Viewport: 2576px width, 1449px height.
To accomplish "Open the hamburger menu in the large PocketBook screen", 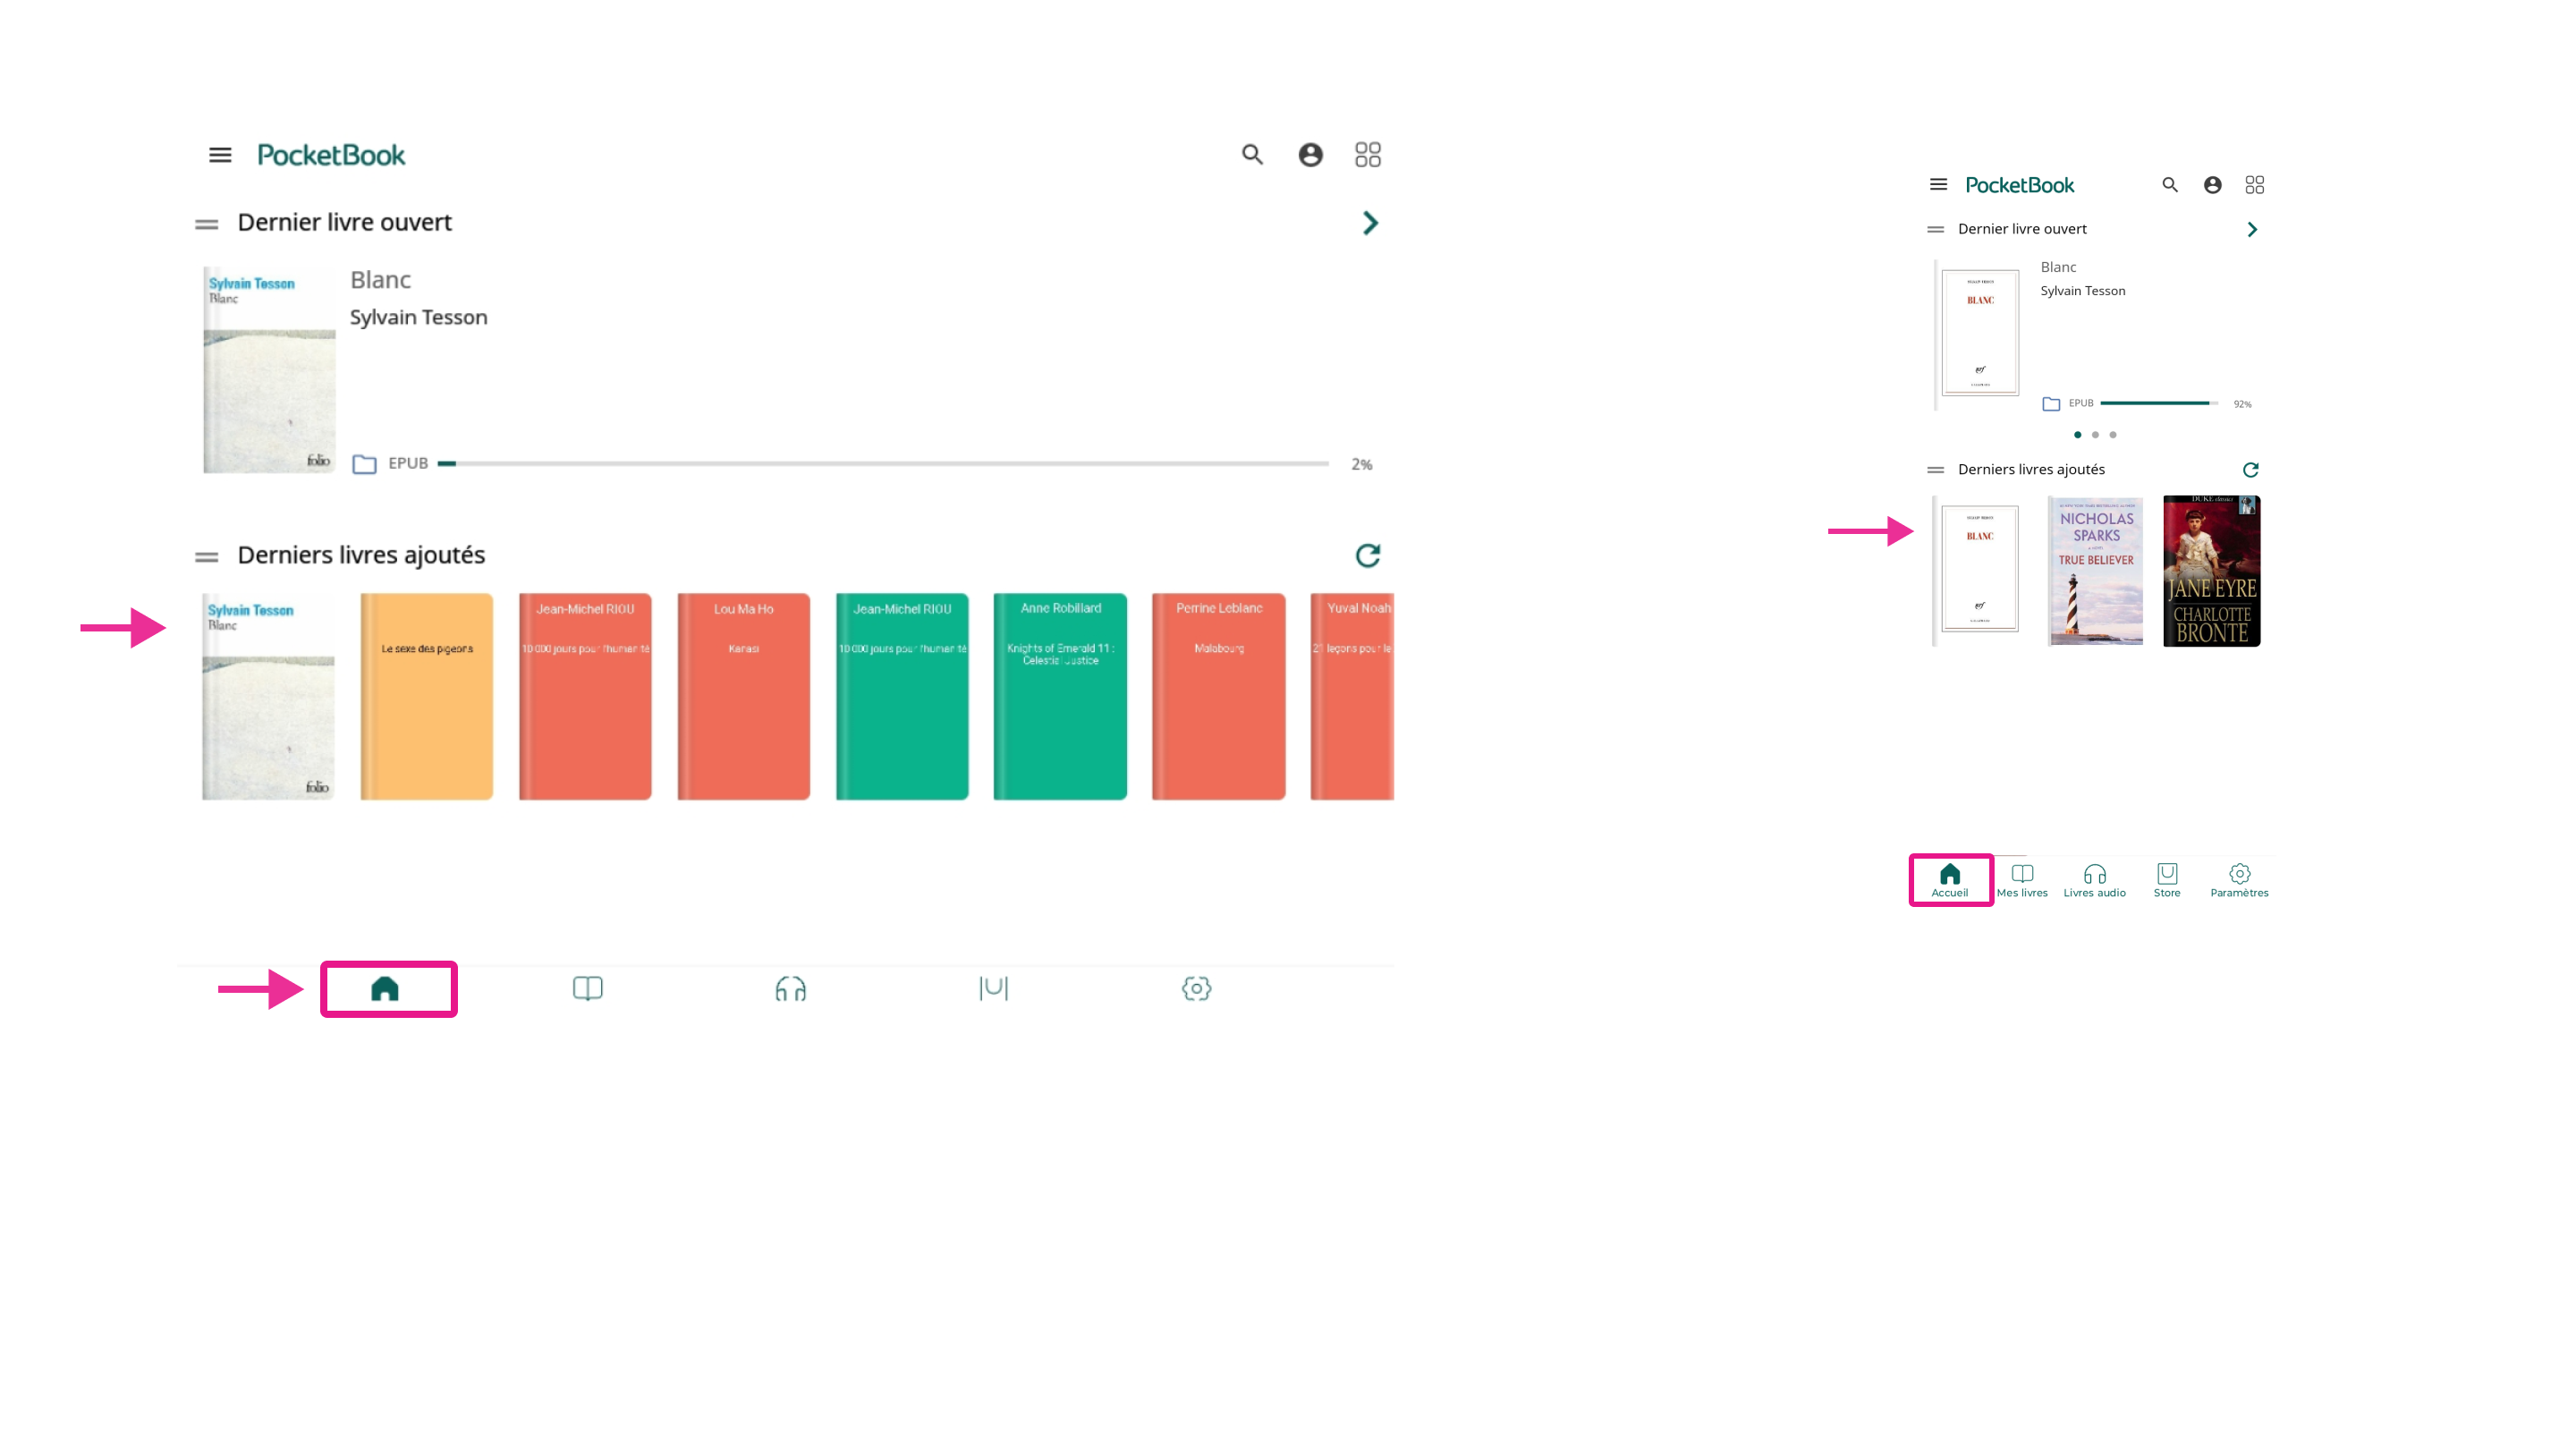I will coord(220,155).
